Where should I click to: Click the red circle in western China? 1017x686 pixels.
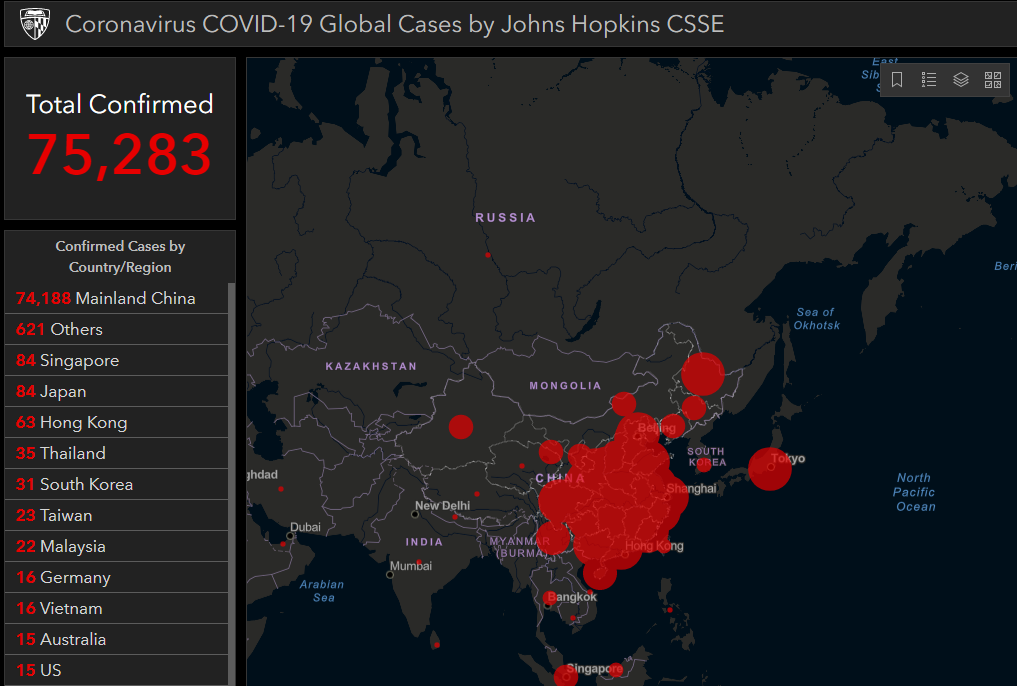coord(461,427)
